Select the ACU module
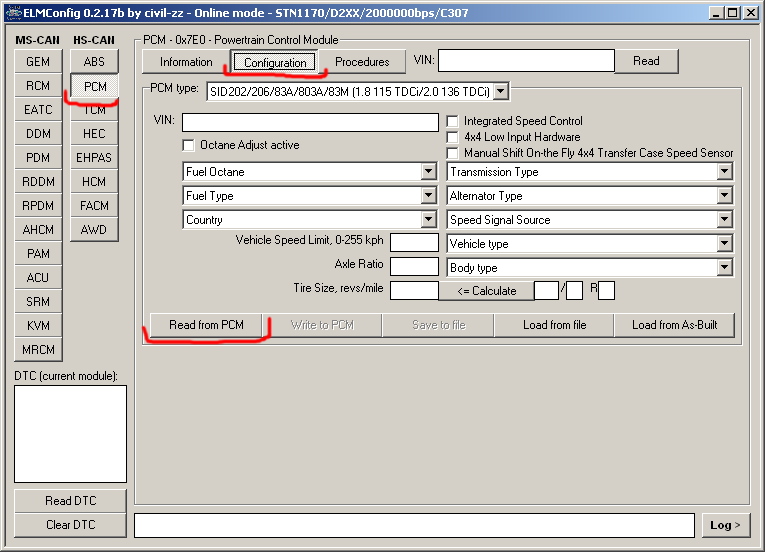The image size is (765, 552). point(39,278)
